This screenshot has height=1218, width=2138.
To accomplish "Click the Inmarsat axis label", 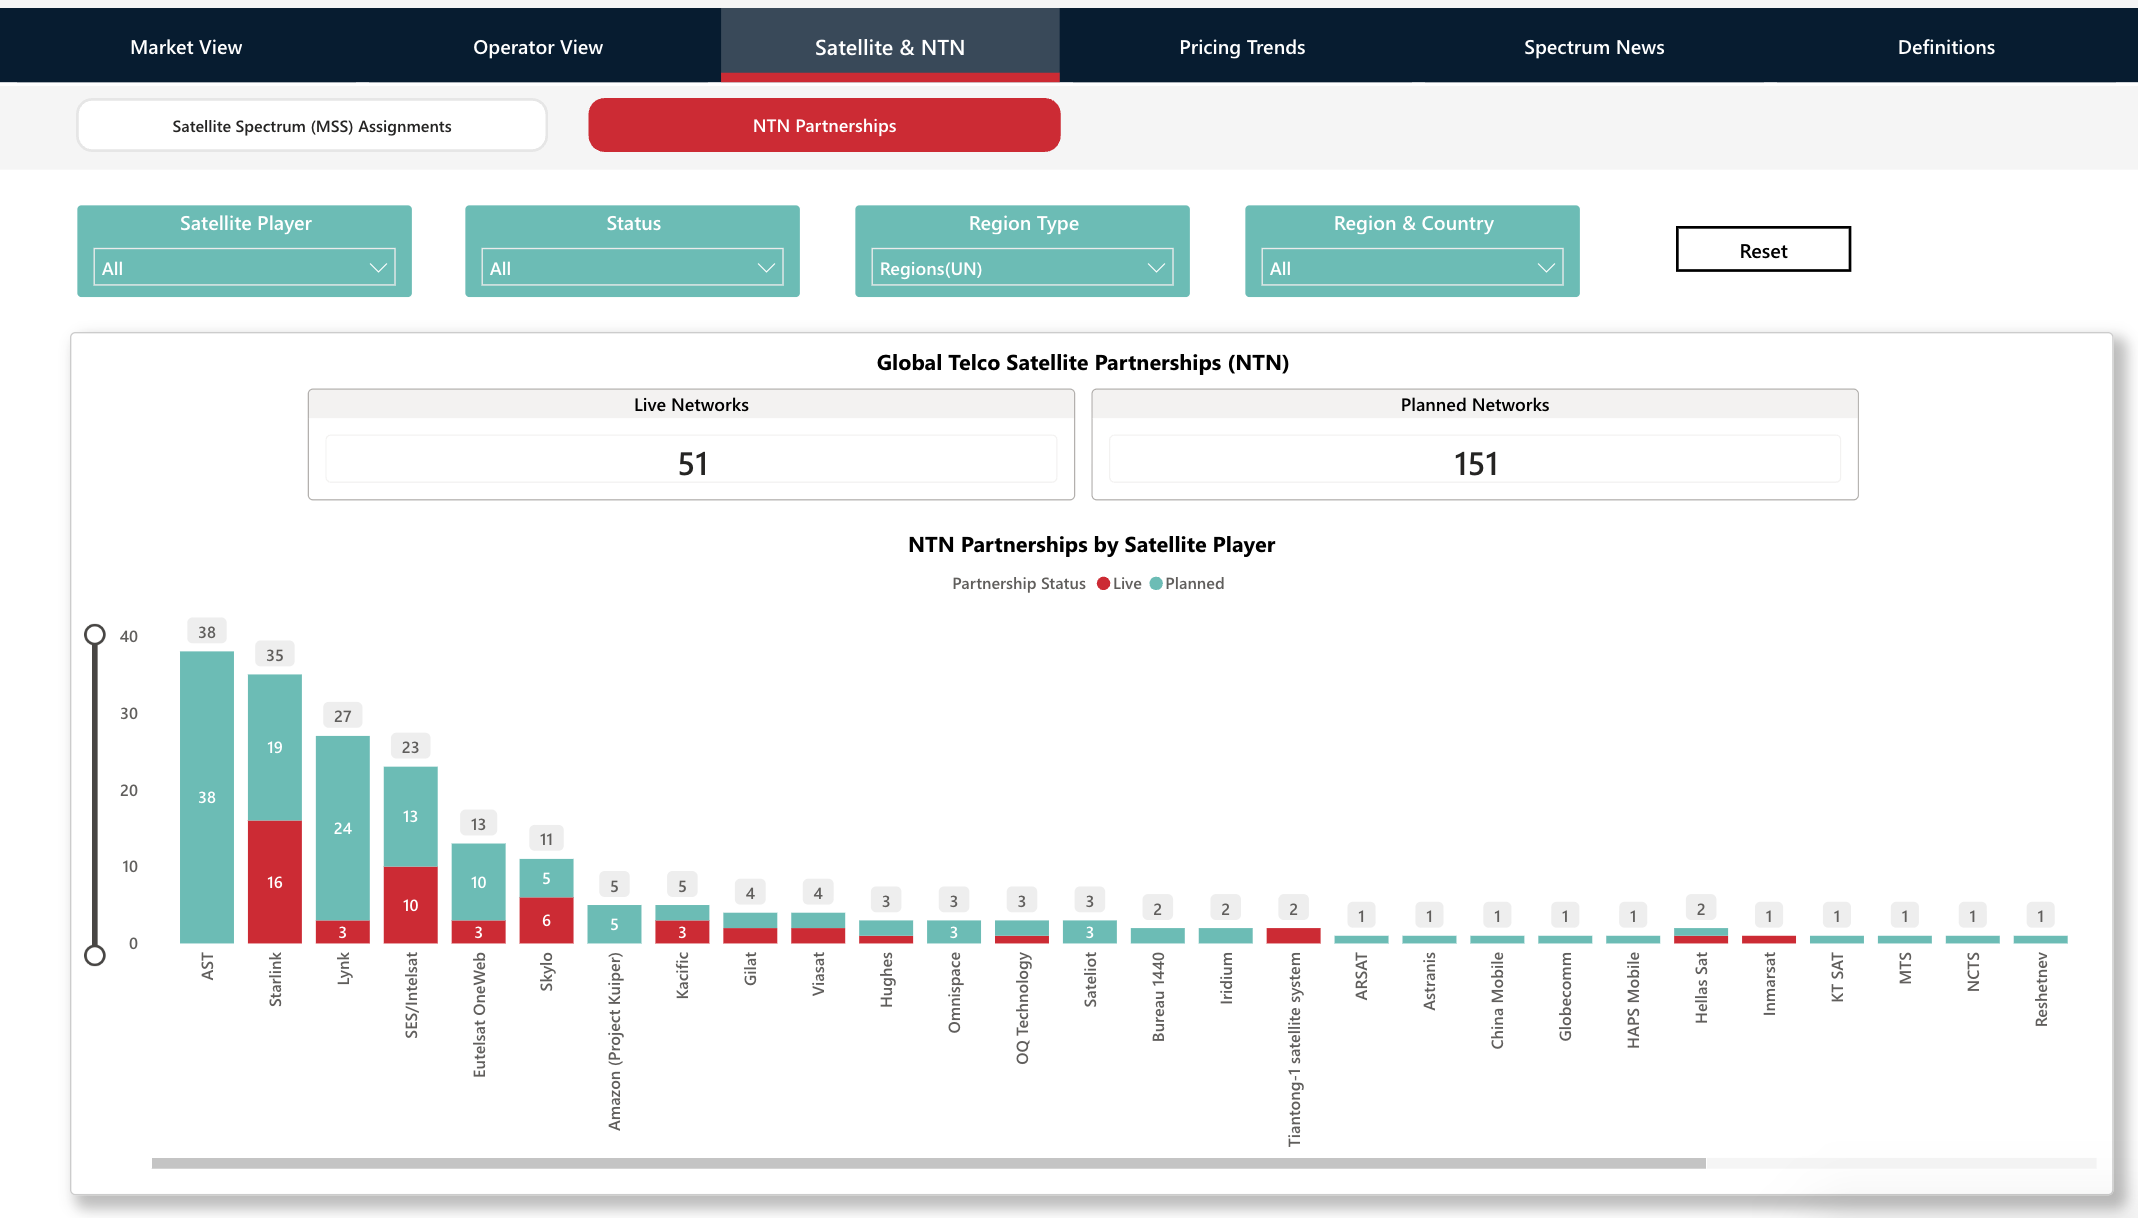I will pos(1769,984).
